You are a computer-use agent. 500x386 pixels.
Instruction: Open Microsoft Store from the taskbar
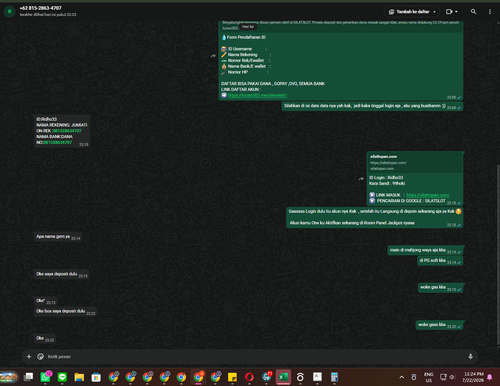tap(96, 377)
